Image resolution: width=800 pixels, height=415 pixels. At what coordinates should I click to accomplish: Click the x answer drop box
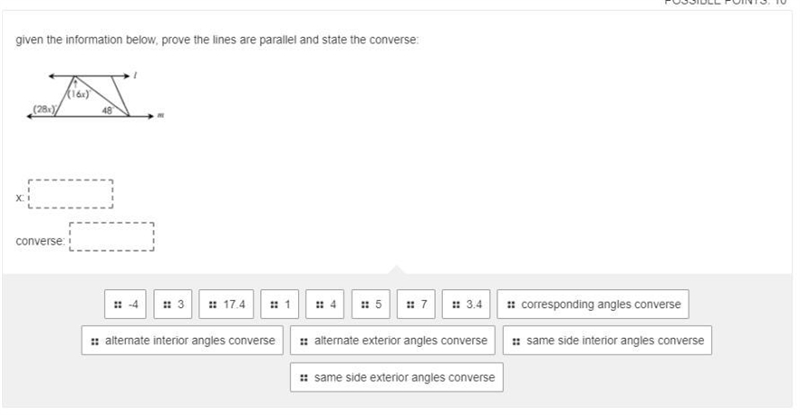coord(71,194)
